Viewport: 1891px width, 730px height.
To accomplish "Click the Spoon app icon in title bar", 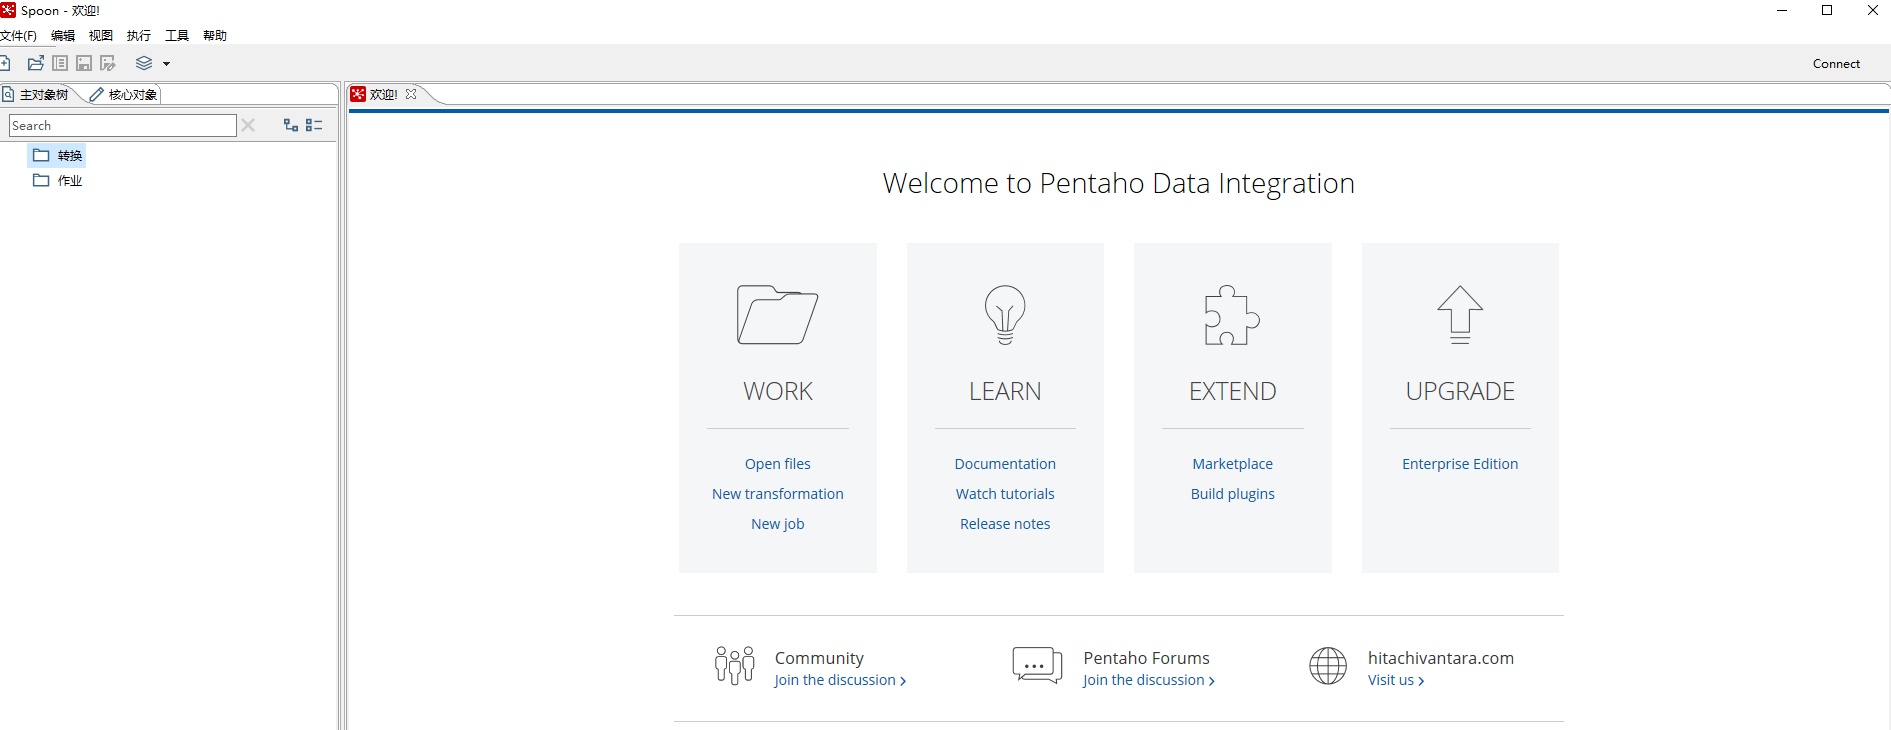I will tap(8, 10).
